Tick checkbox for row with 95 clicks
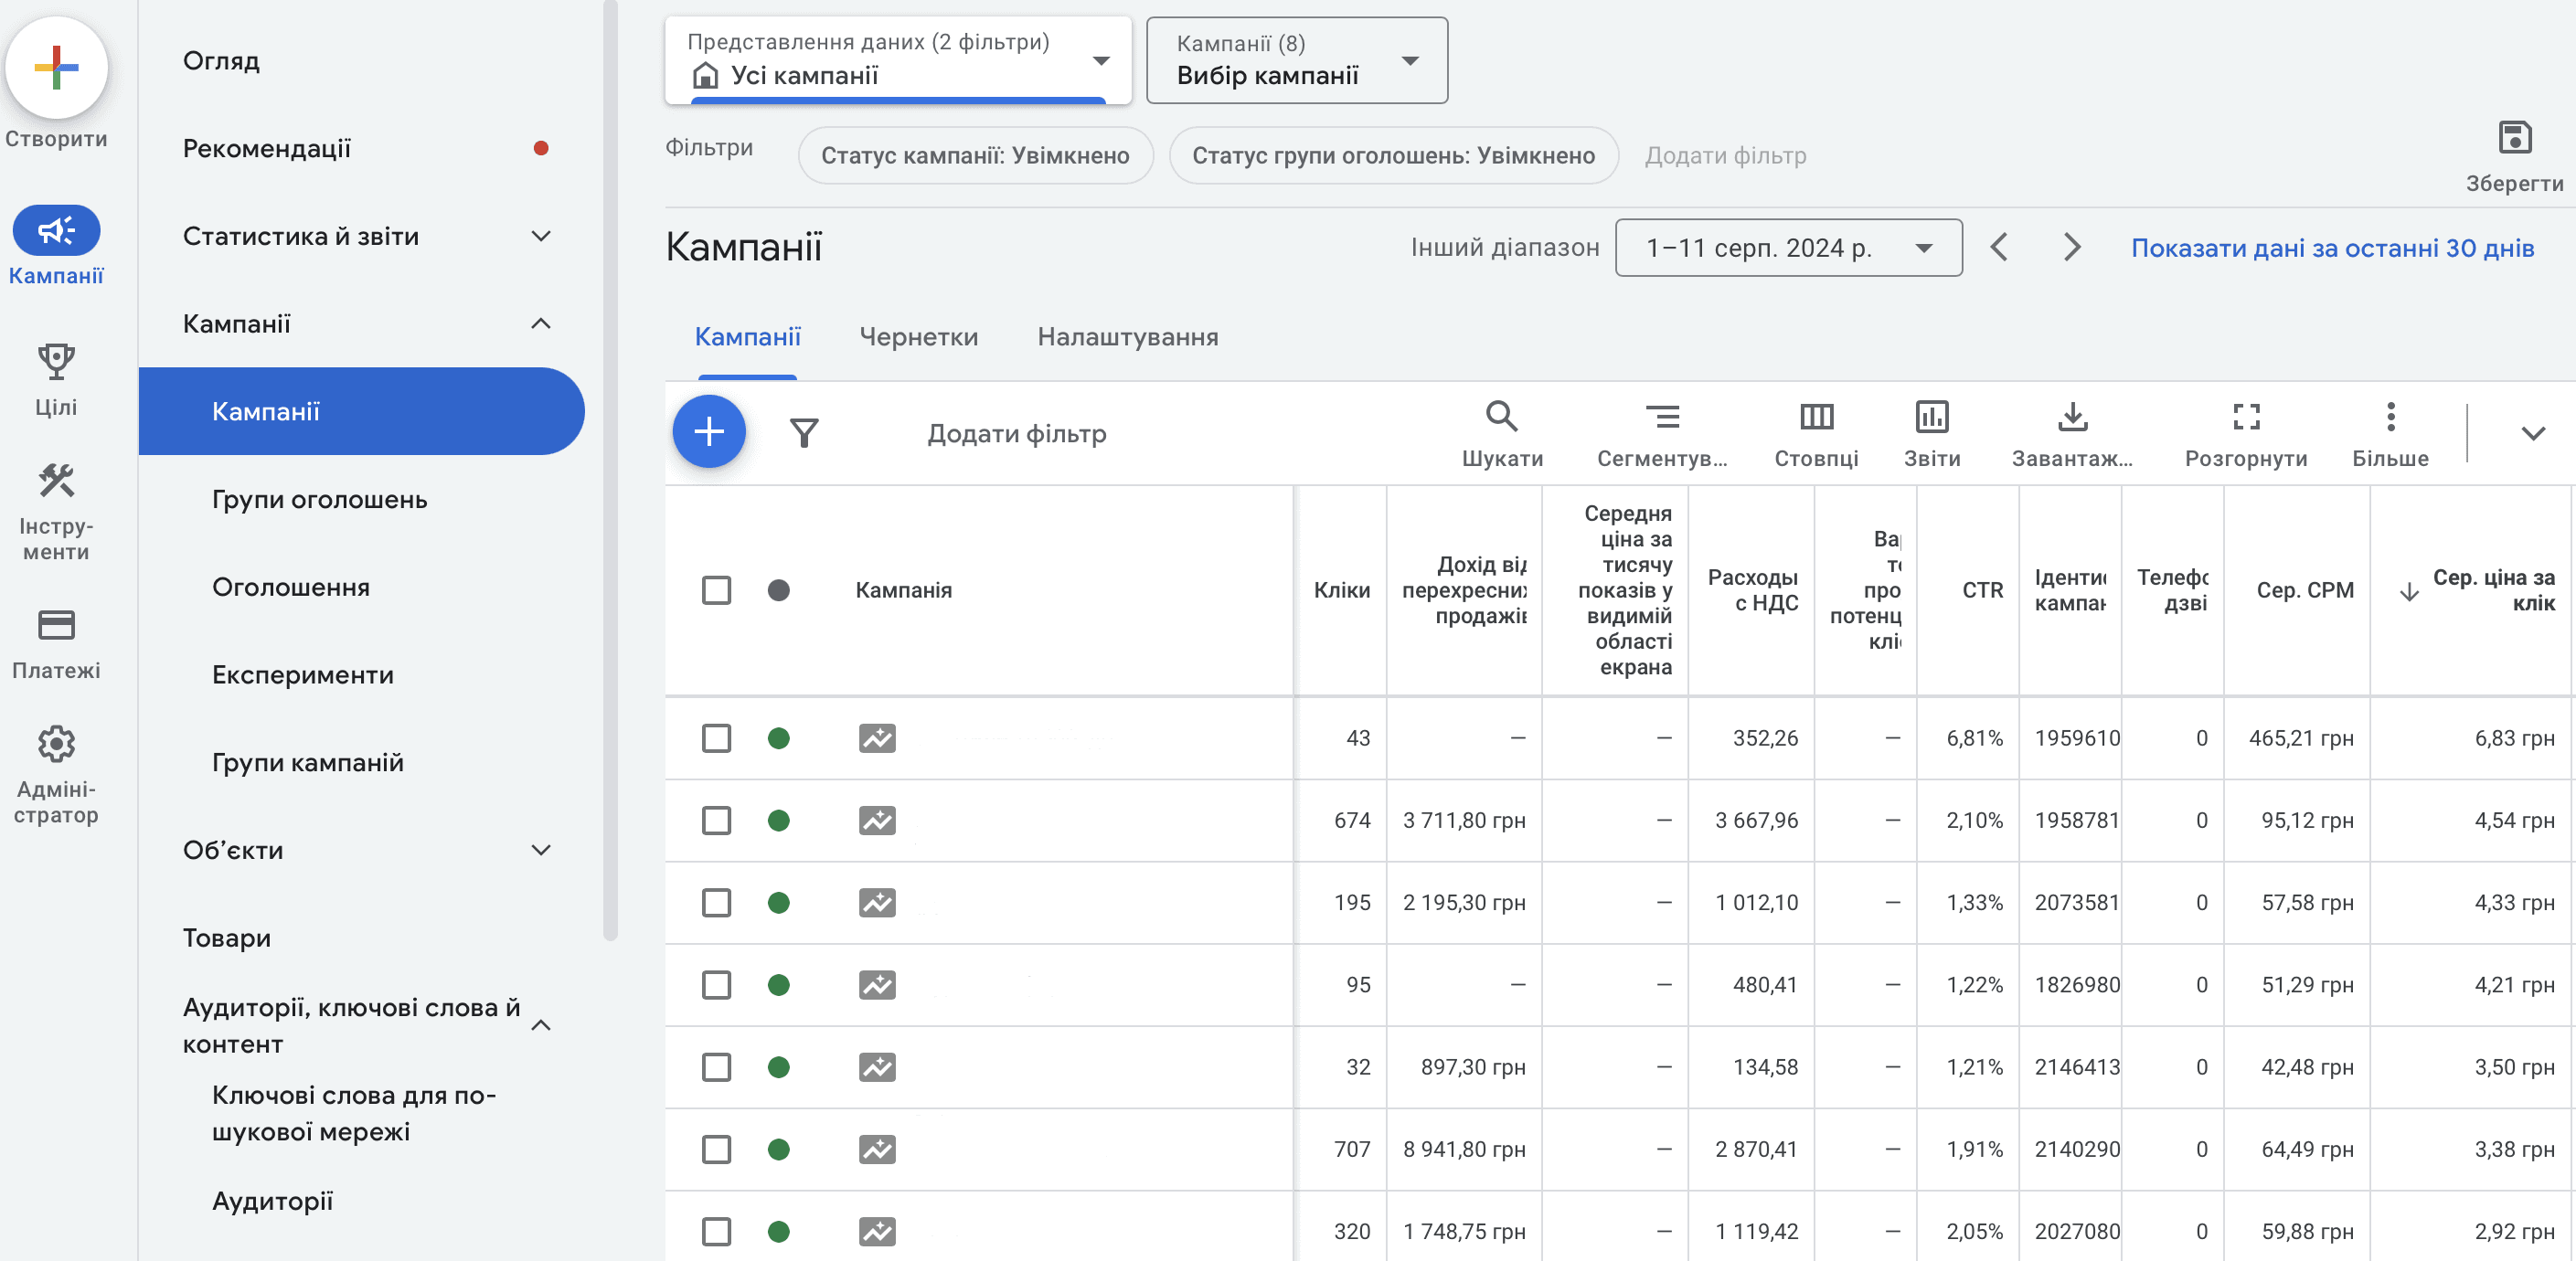2576x1261 pixels. click(x=716, y=985)
